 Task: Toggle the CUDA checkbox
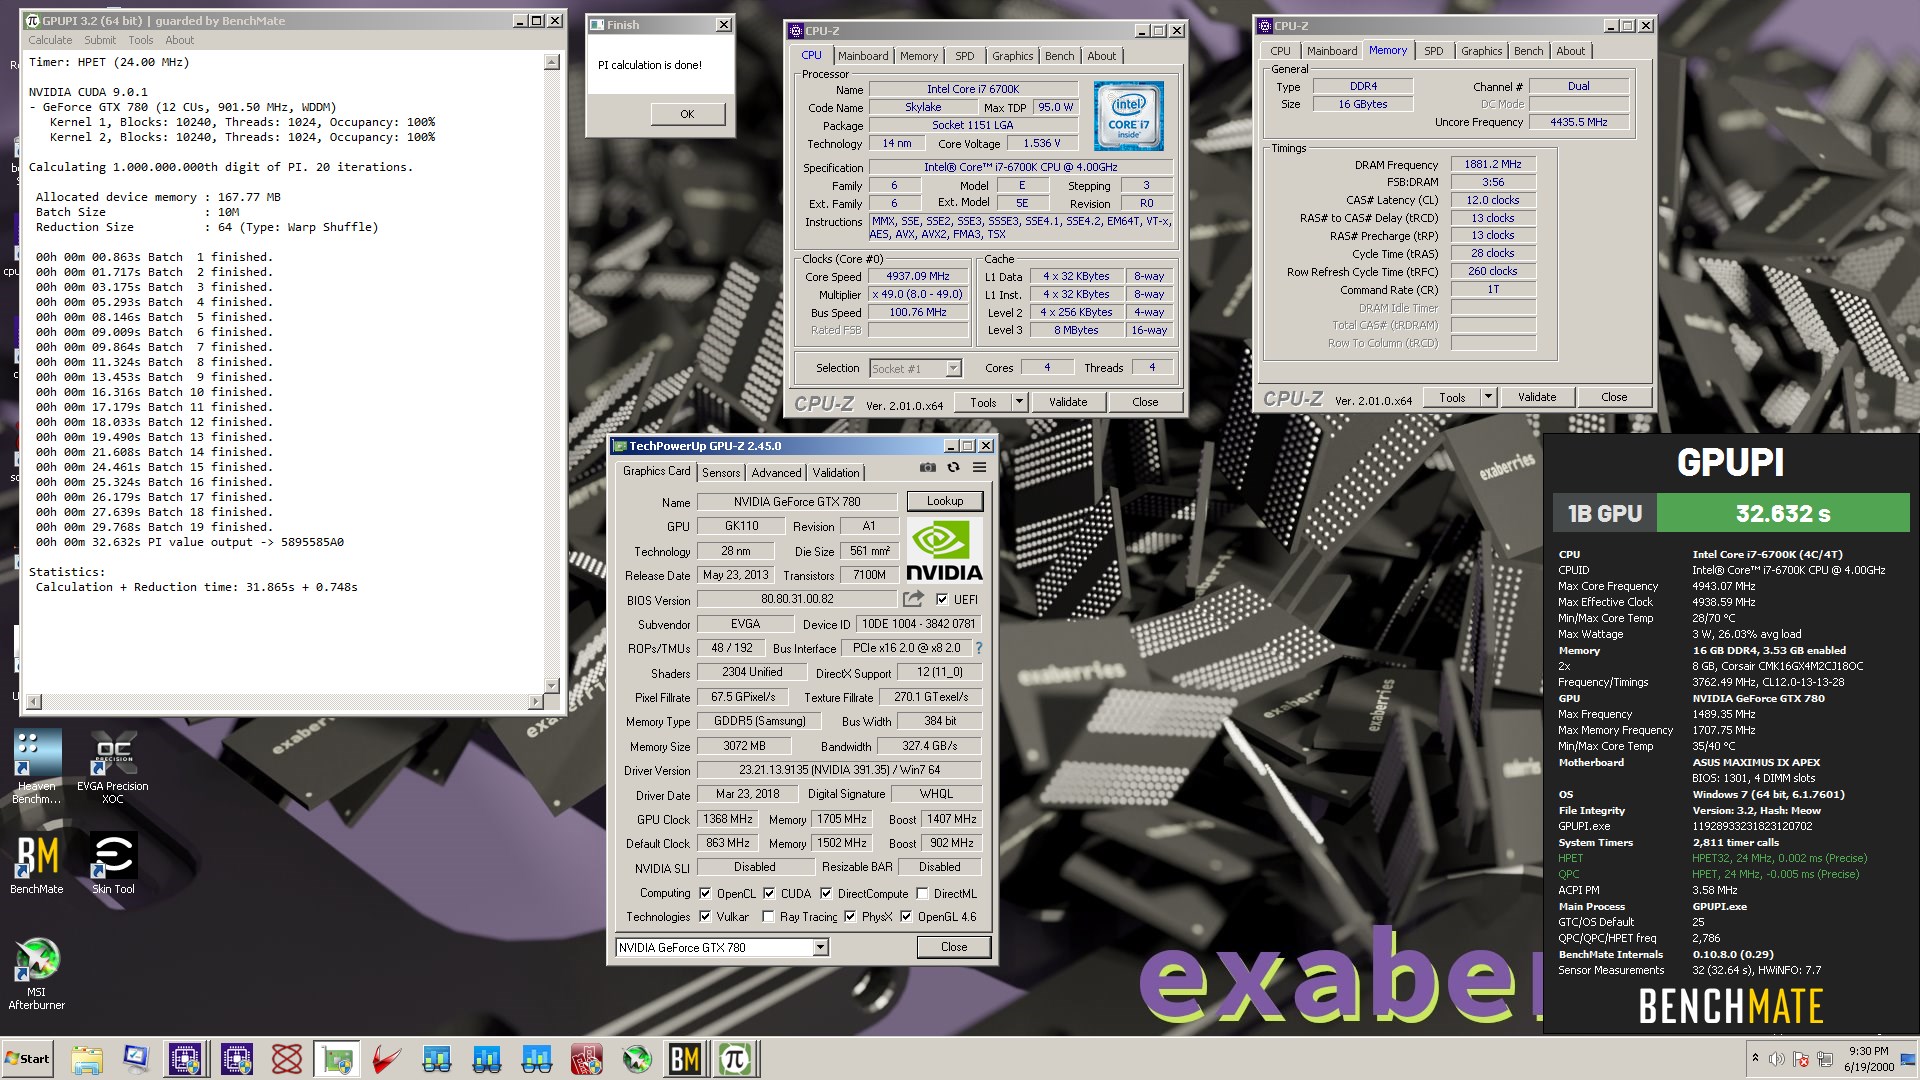click(769, 894)
